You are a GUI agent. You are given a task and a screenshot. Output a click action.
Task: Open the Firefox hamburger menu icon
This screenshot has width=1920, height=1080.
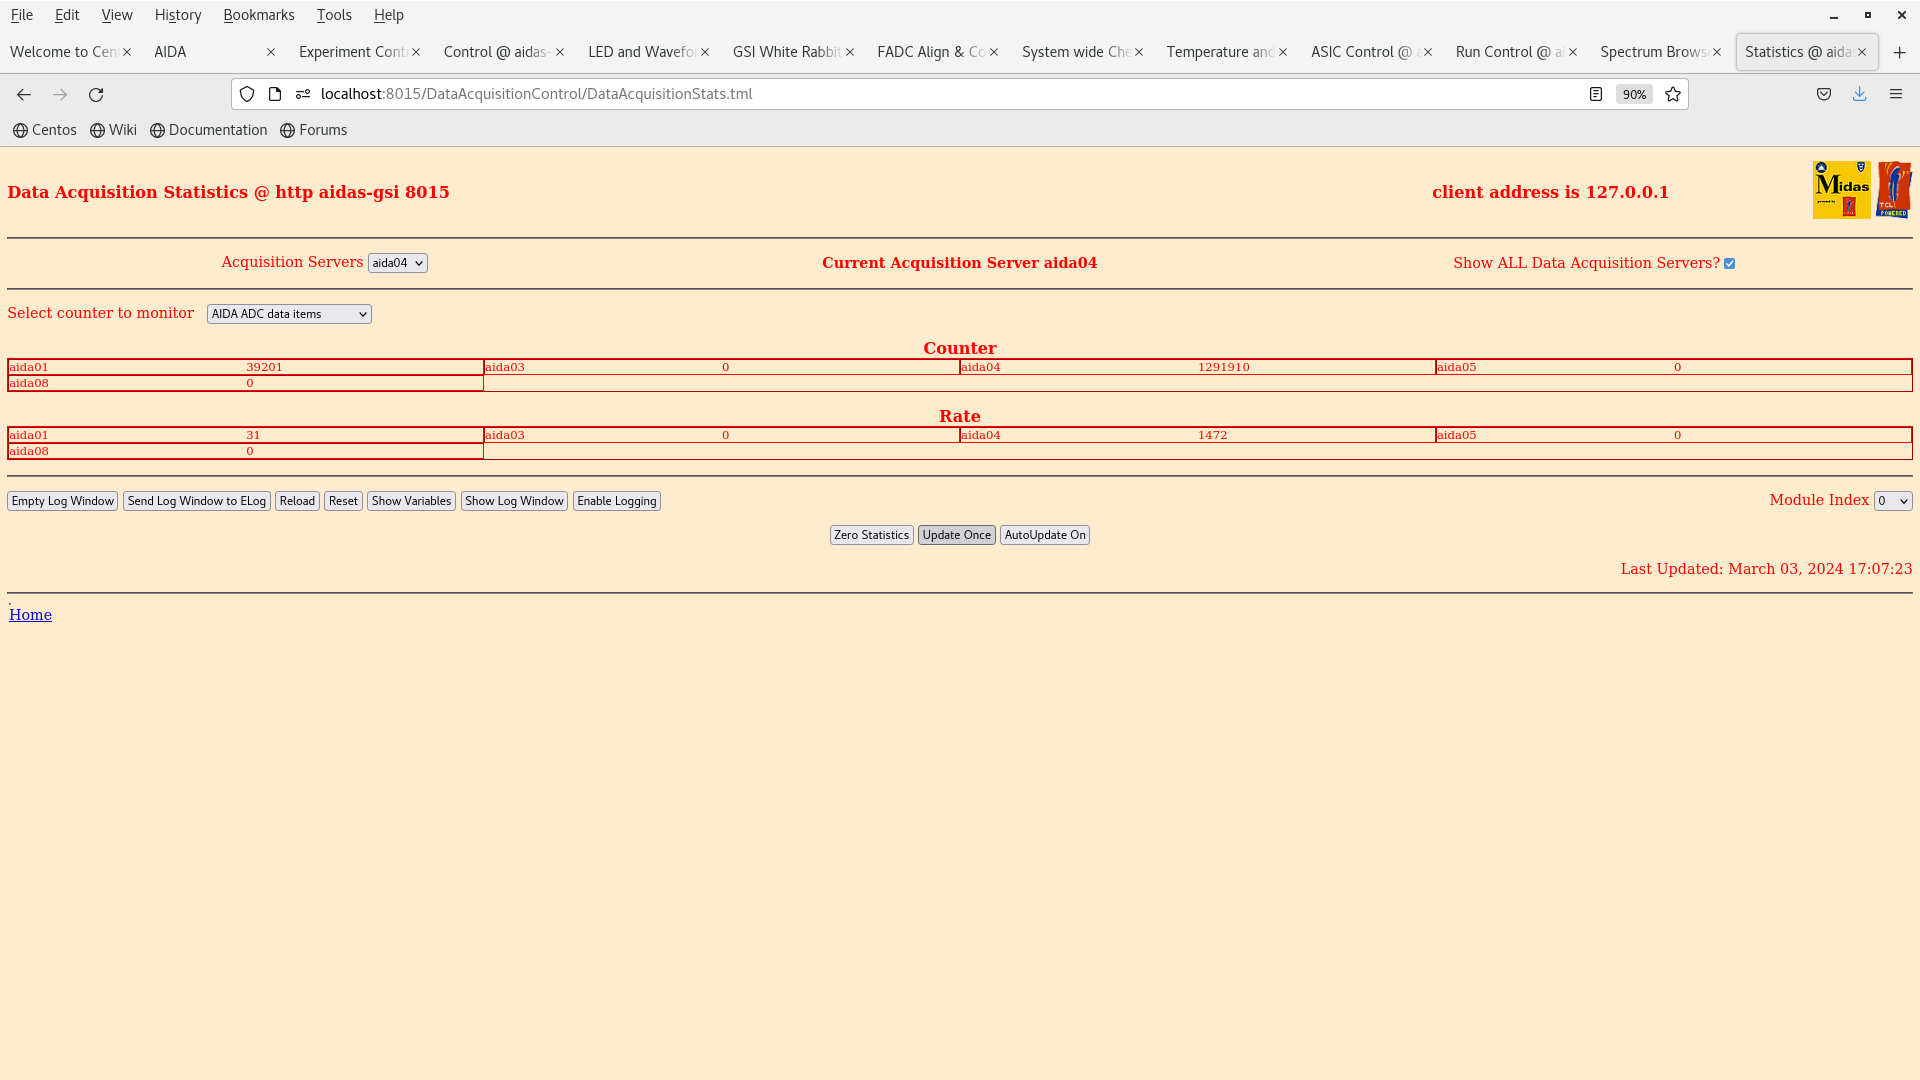pos(1896,94)
